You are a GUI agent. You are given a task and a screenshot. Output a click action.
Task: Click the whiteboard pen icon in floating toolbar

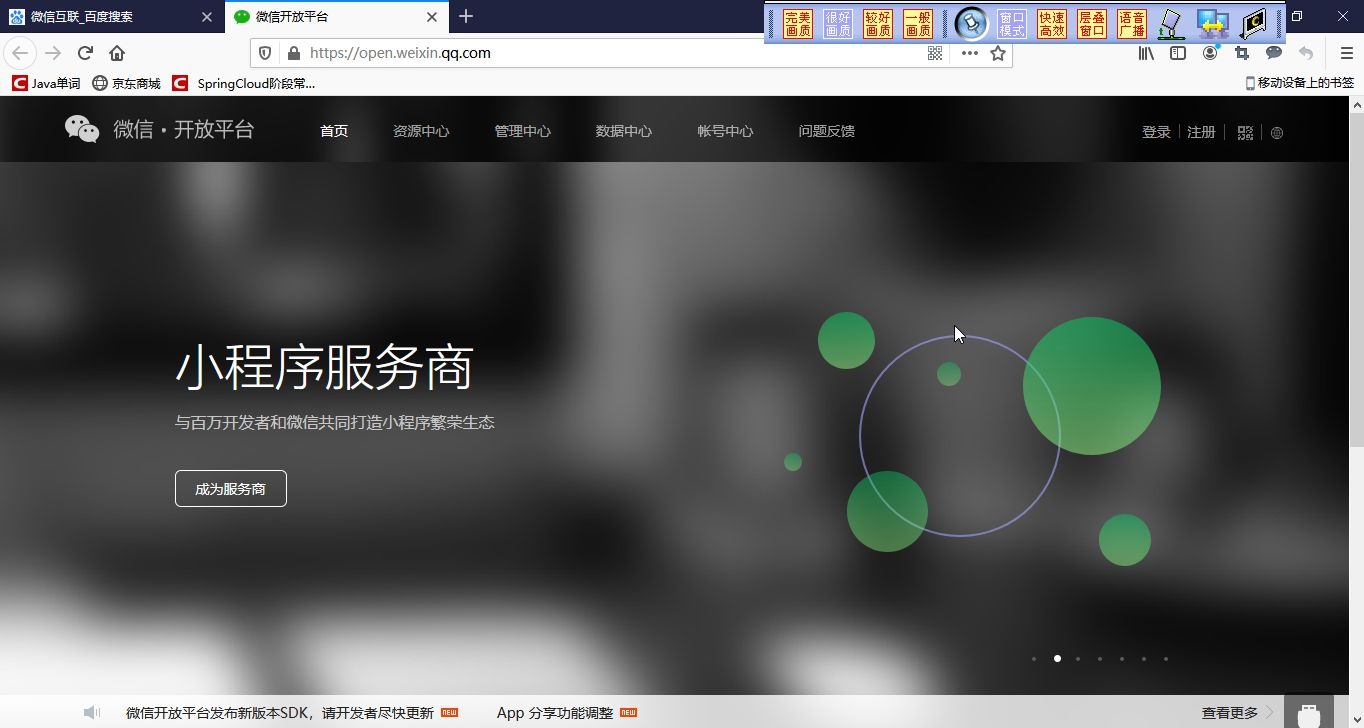click(x=1172, y=24)
